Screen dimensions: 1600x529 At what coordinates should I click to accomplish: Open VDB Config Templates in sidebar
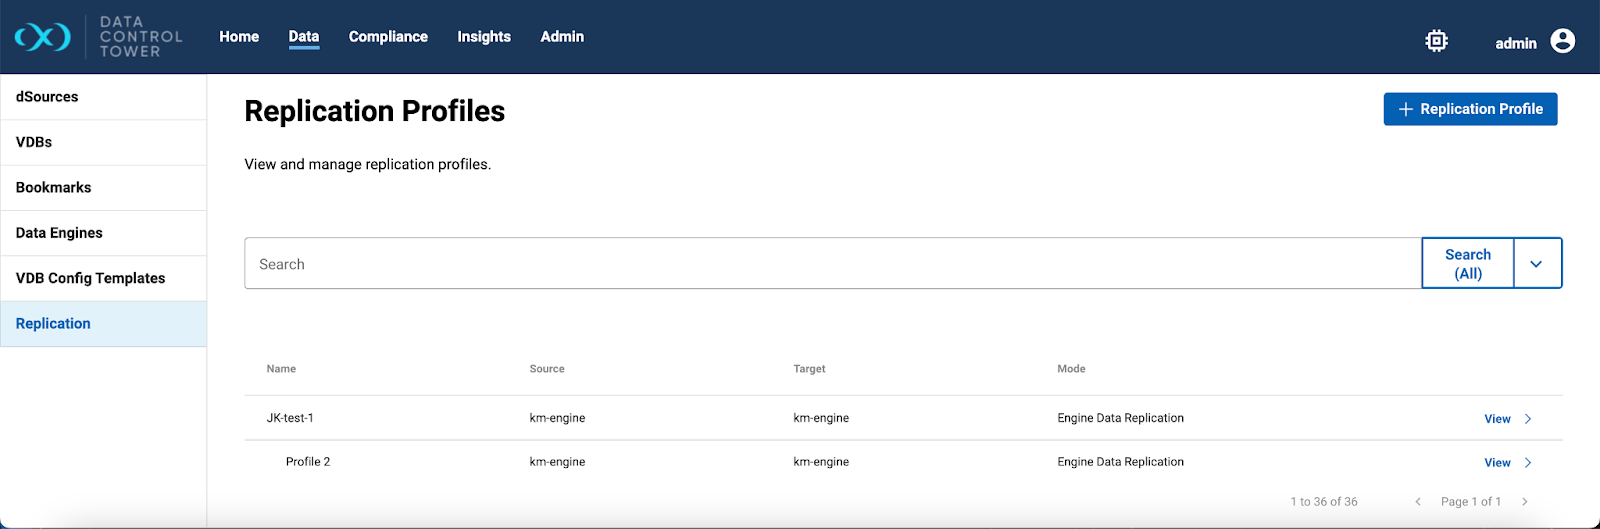tap(90, 278)
